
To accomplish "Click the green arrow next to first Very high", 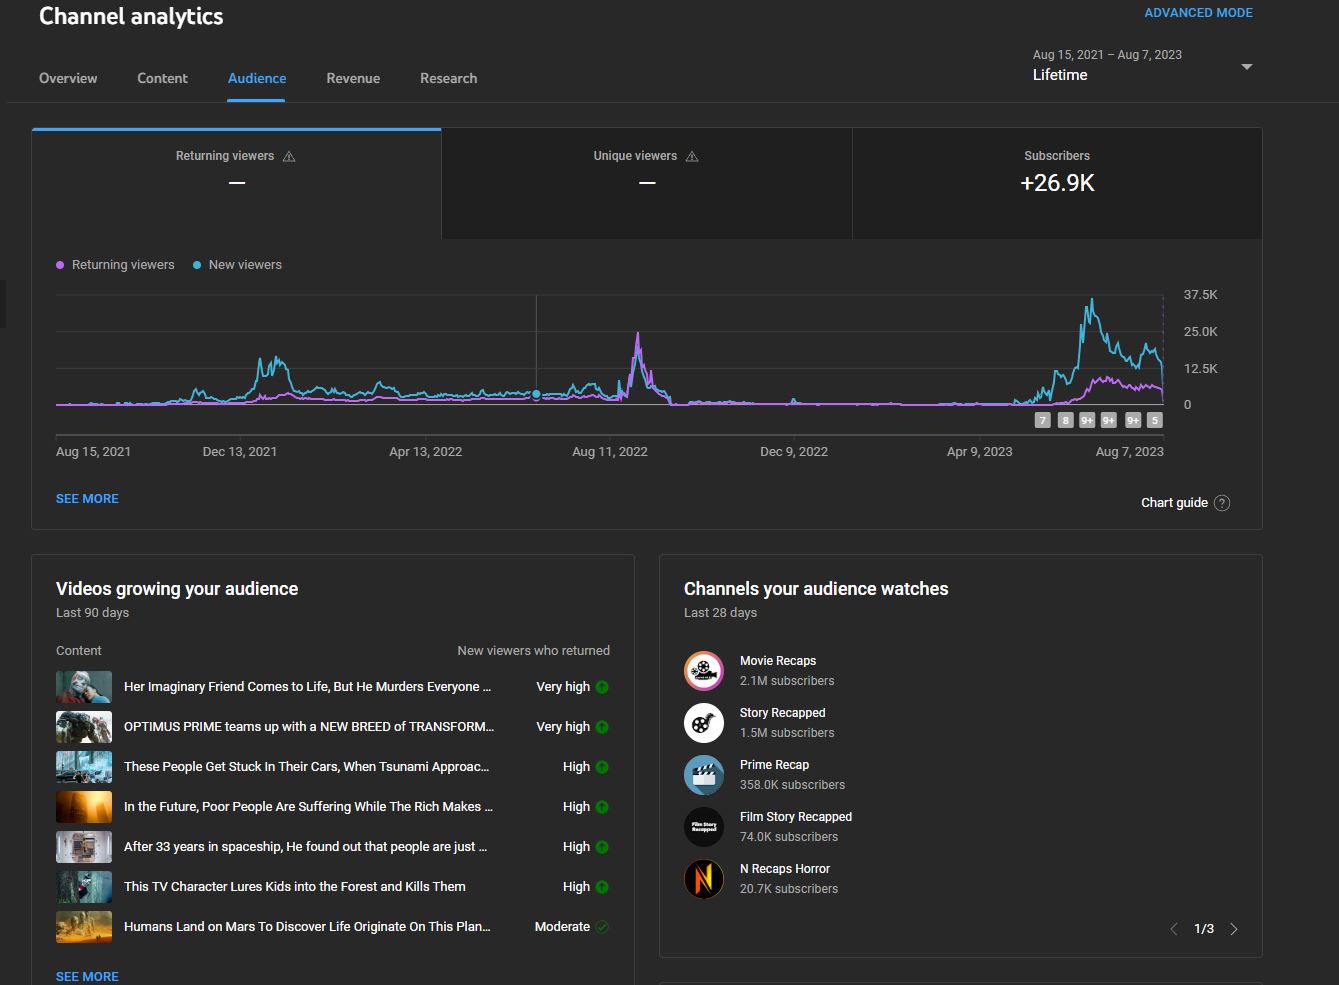I will [x=602, y=687].
